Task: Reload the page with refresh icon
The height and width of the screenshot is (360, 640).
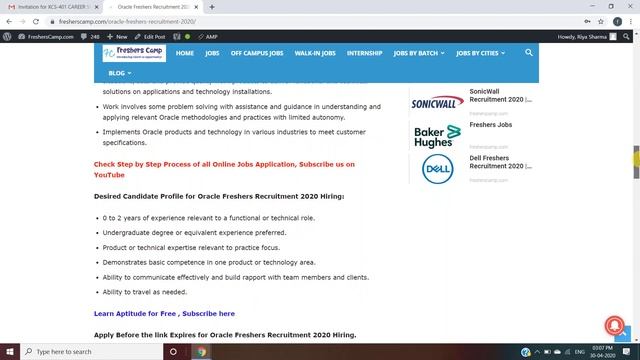Action: (x=36, y=22)
